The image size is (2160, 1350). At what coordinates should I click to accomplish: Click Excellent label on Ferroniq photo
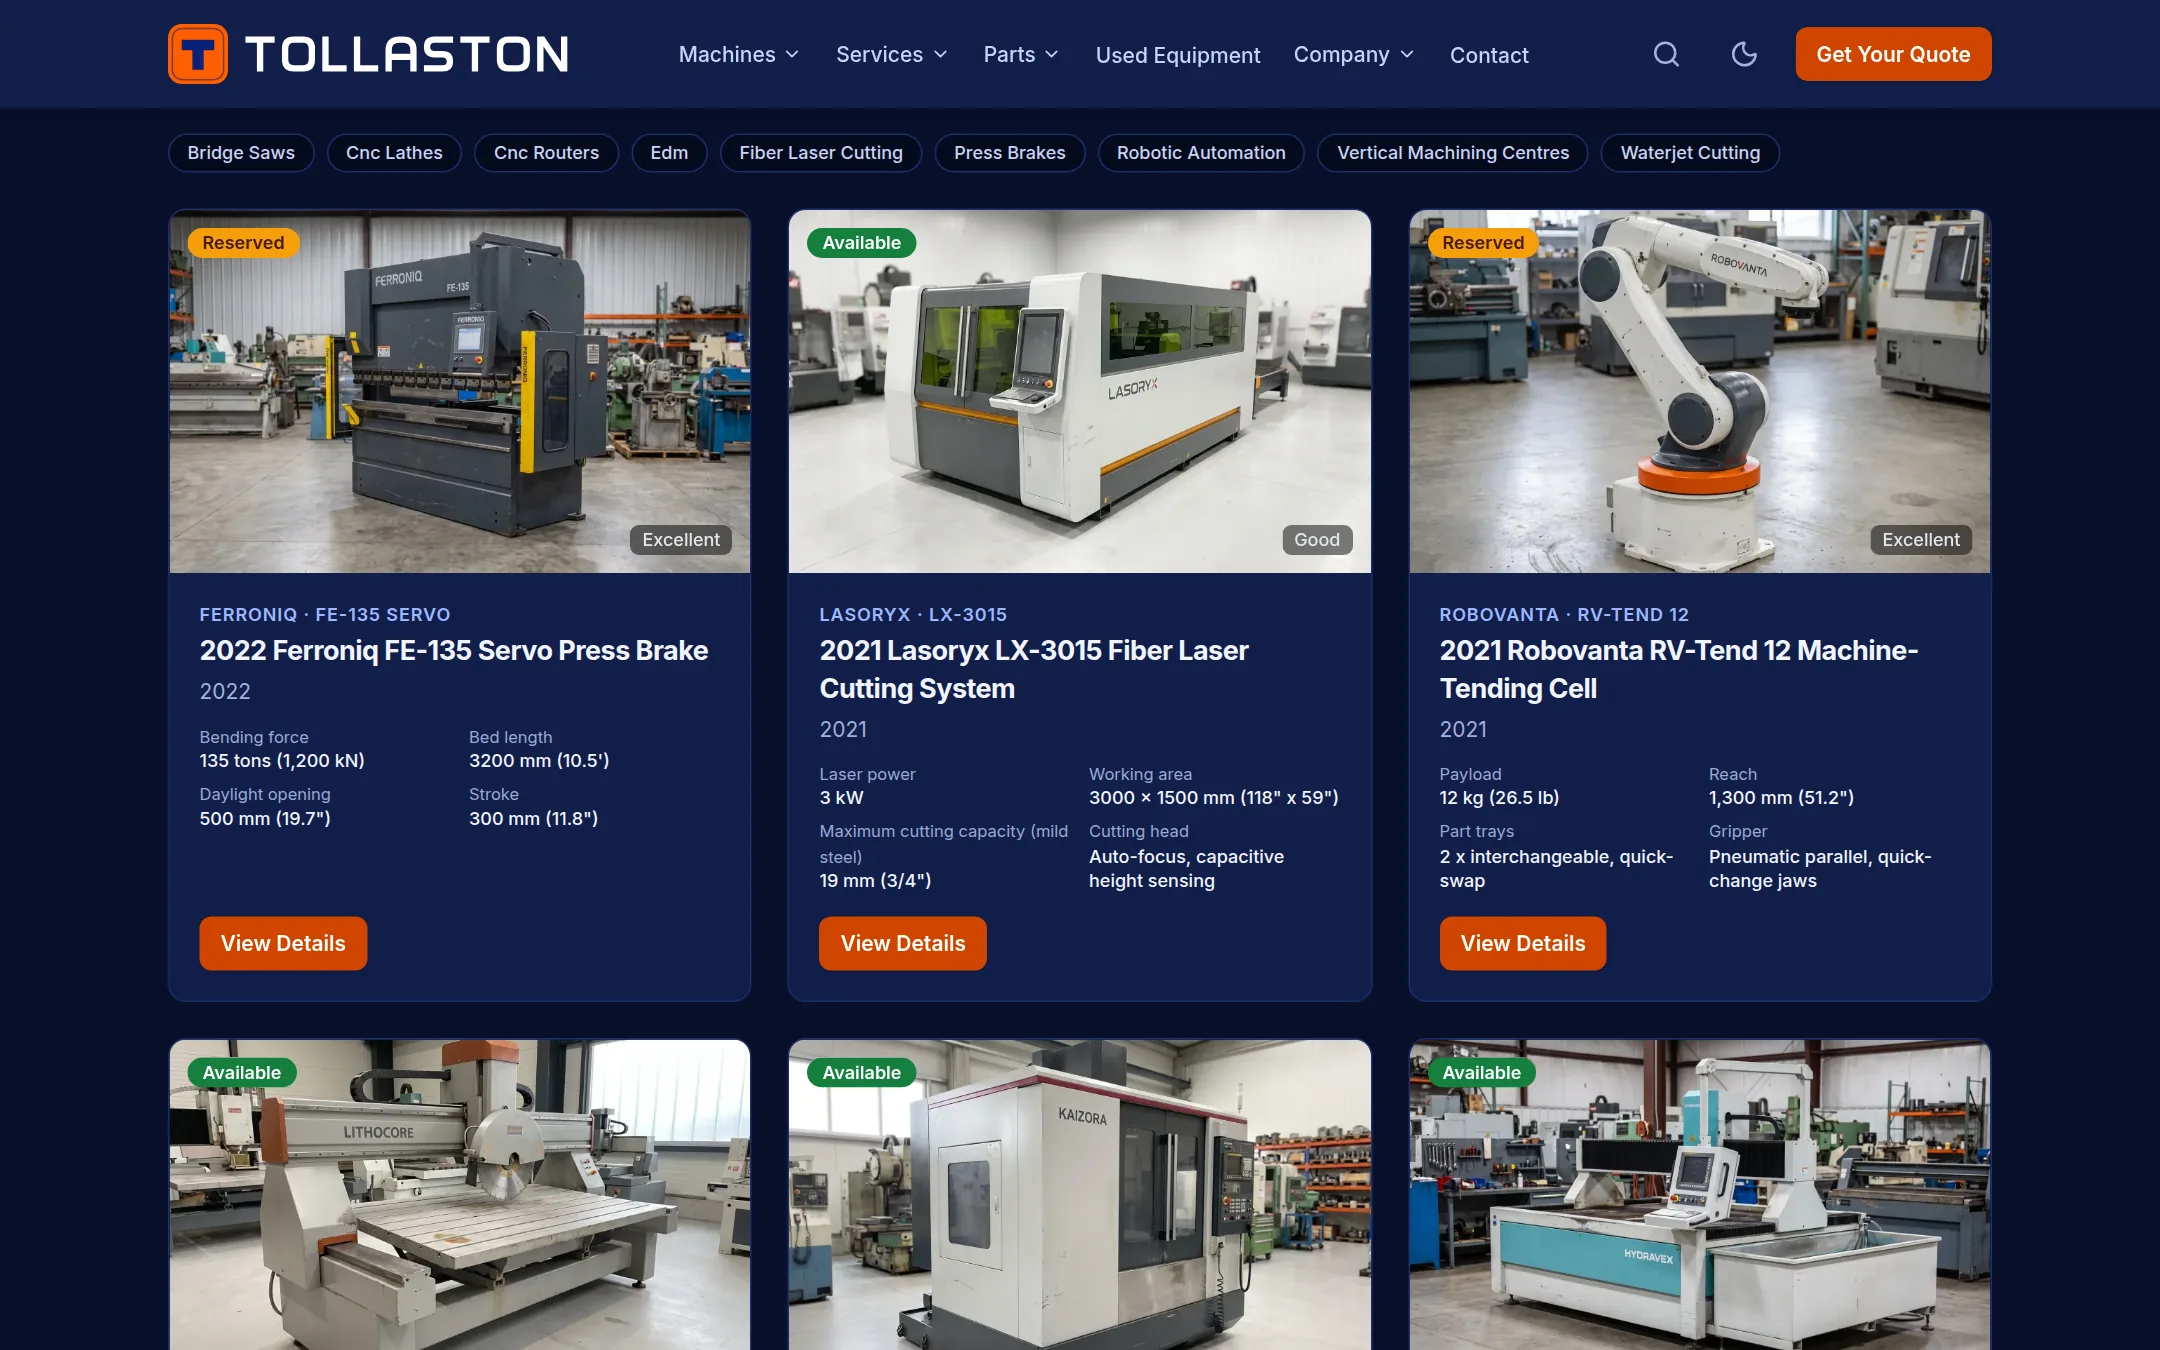coord(681,540)
